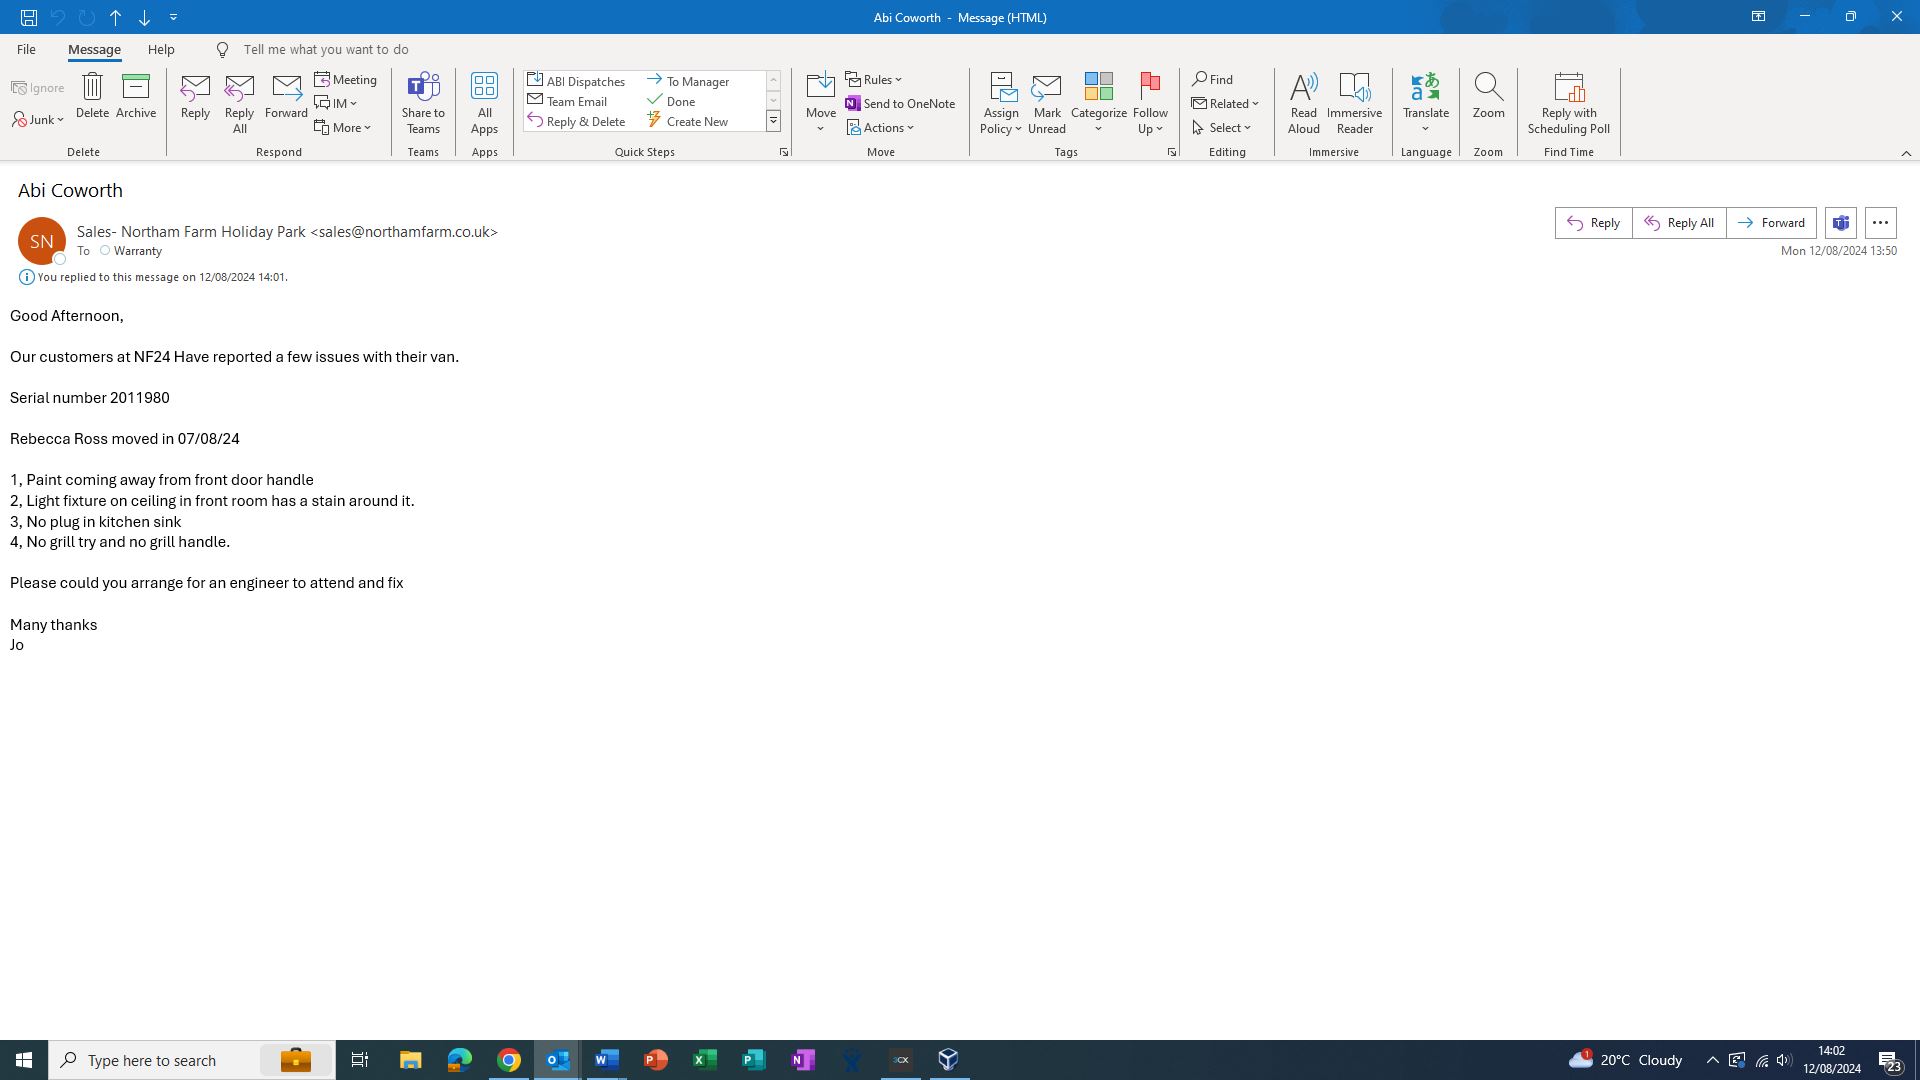Click the Teams icon beside Forward
Viewport: 1920px width, 1080px height.
tap(1841, 223)
